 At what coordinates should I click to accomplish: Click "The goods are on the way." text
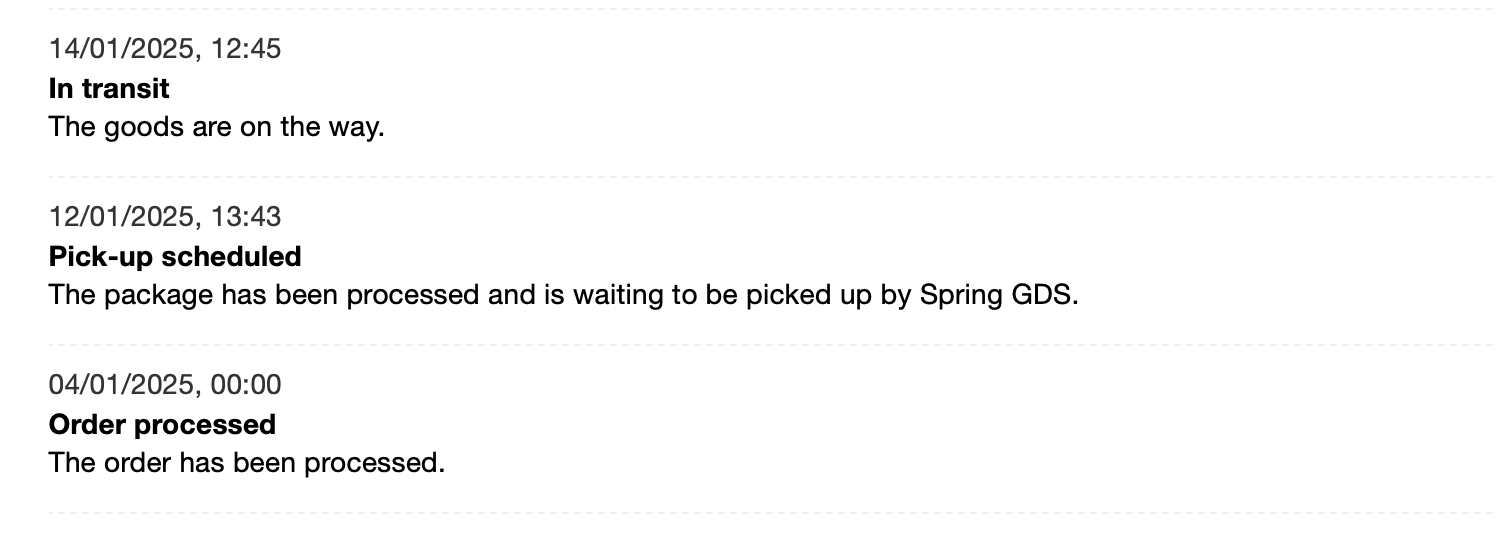click(x=216, y=129)
